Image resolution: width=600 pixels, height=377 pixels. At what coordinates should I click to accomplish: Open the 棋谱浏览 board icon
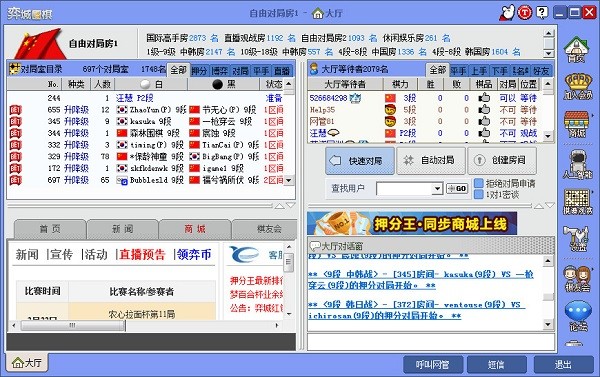click(x=577, y=202)
